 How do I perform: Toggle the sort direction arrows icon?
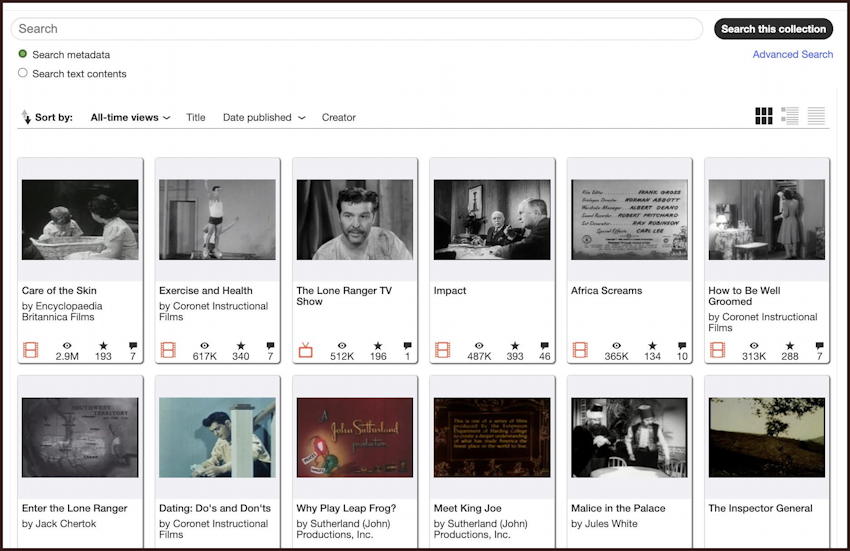[x=25, y=117]
